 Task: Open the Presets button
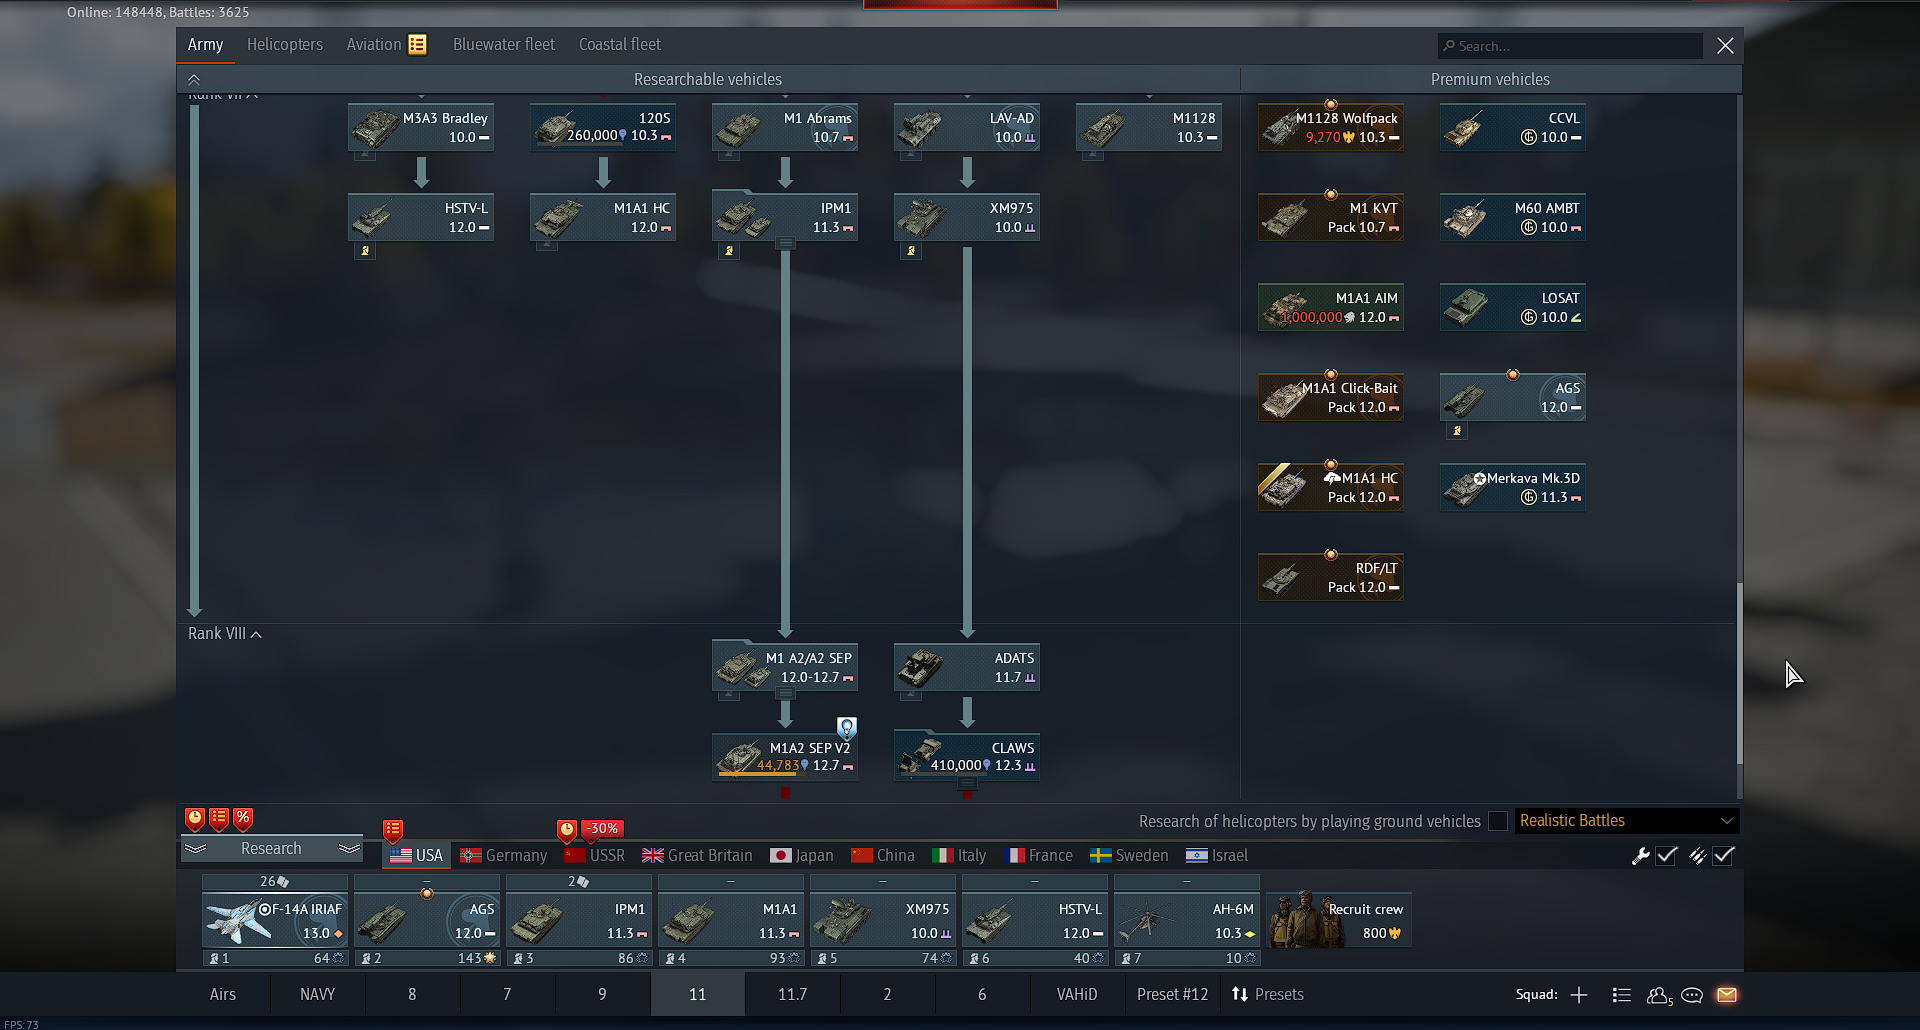pyautogui.click(x=1268, y=995)
